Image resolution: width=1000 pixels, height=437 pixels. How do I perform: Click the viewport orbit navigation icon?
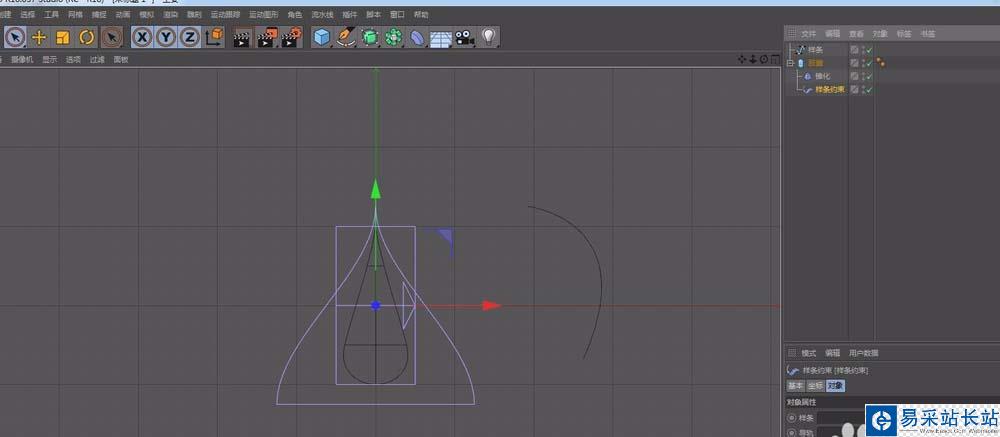pos(764,59)
